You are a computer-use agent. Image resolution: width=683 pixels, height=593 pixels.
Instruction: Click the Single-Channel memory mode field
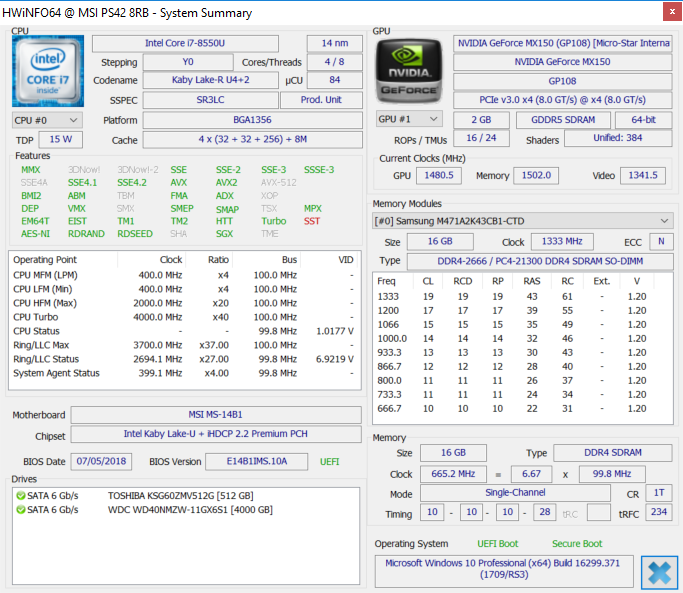tap(515, 492)
